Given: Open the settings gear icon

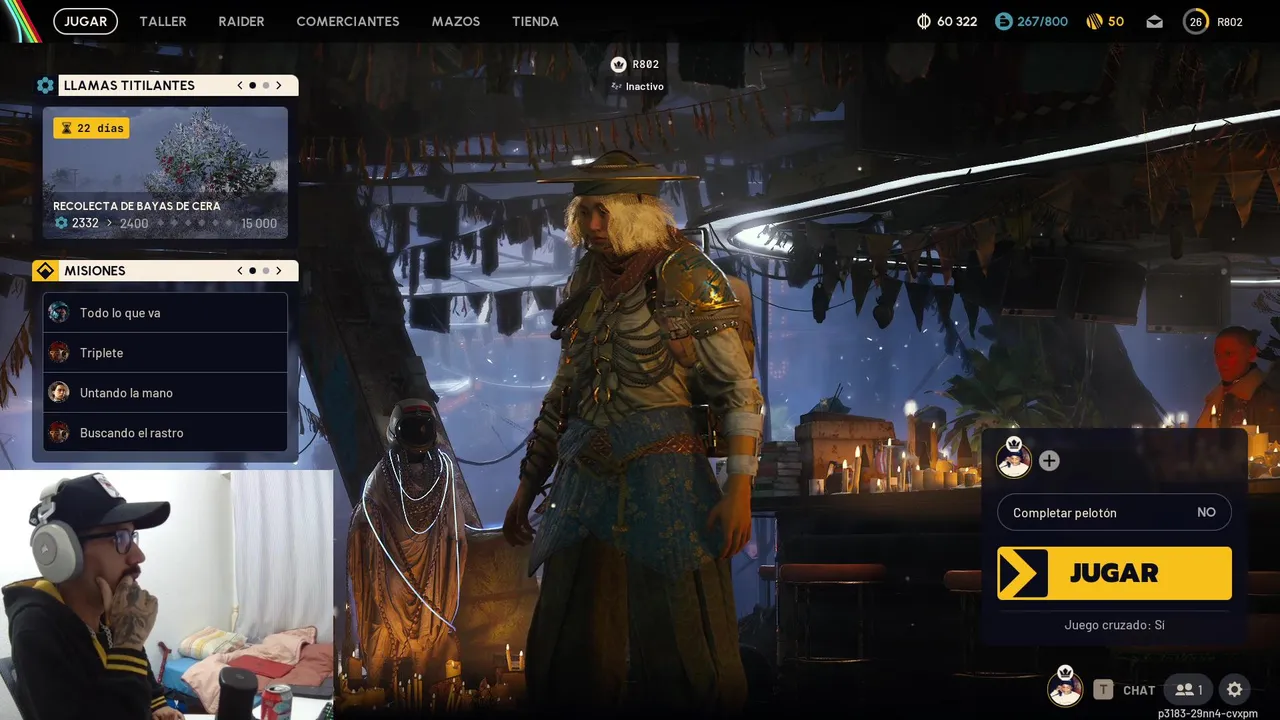Looking at the screenshot, I should (x=1235, y=689).
